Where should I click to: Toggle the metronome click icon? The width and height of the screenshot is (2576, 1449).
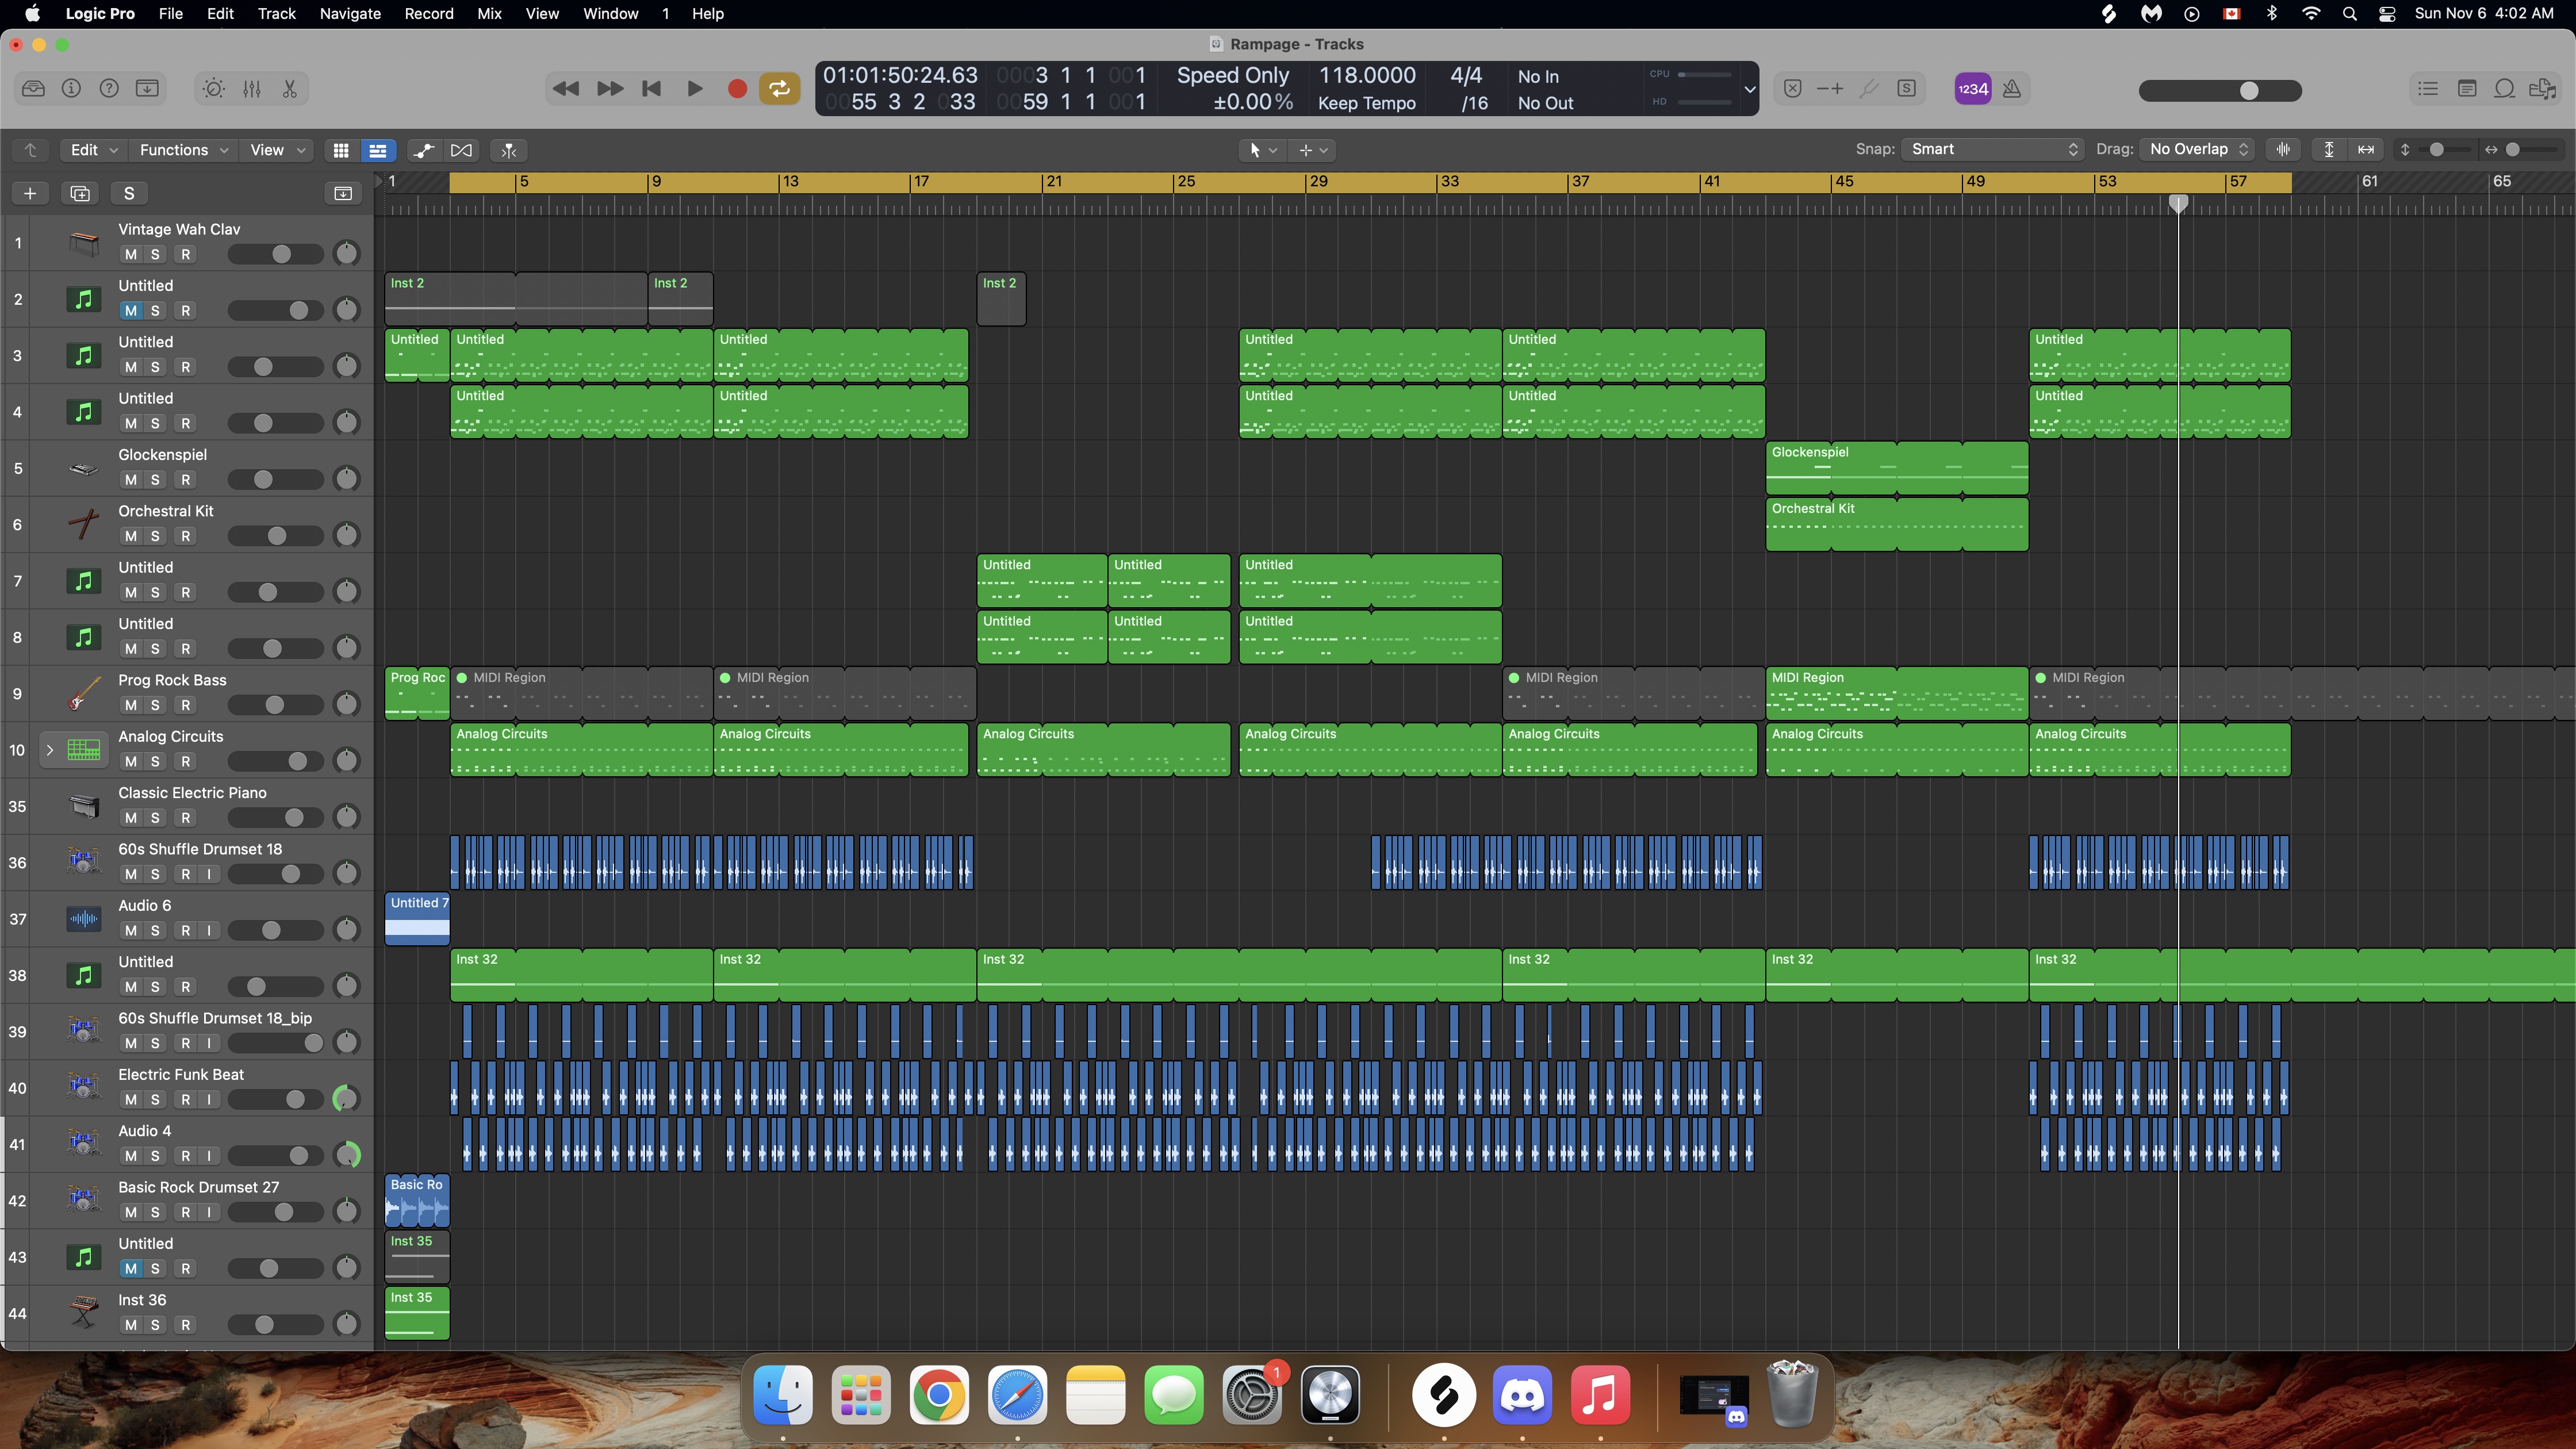(2012, 89)
